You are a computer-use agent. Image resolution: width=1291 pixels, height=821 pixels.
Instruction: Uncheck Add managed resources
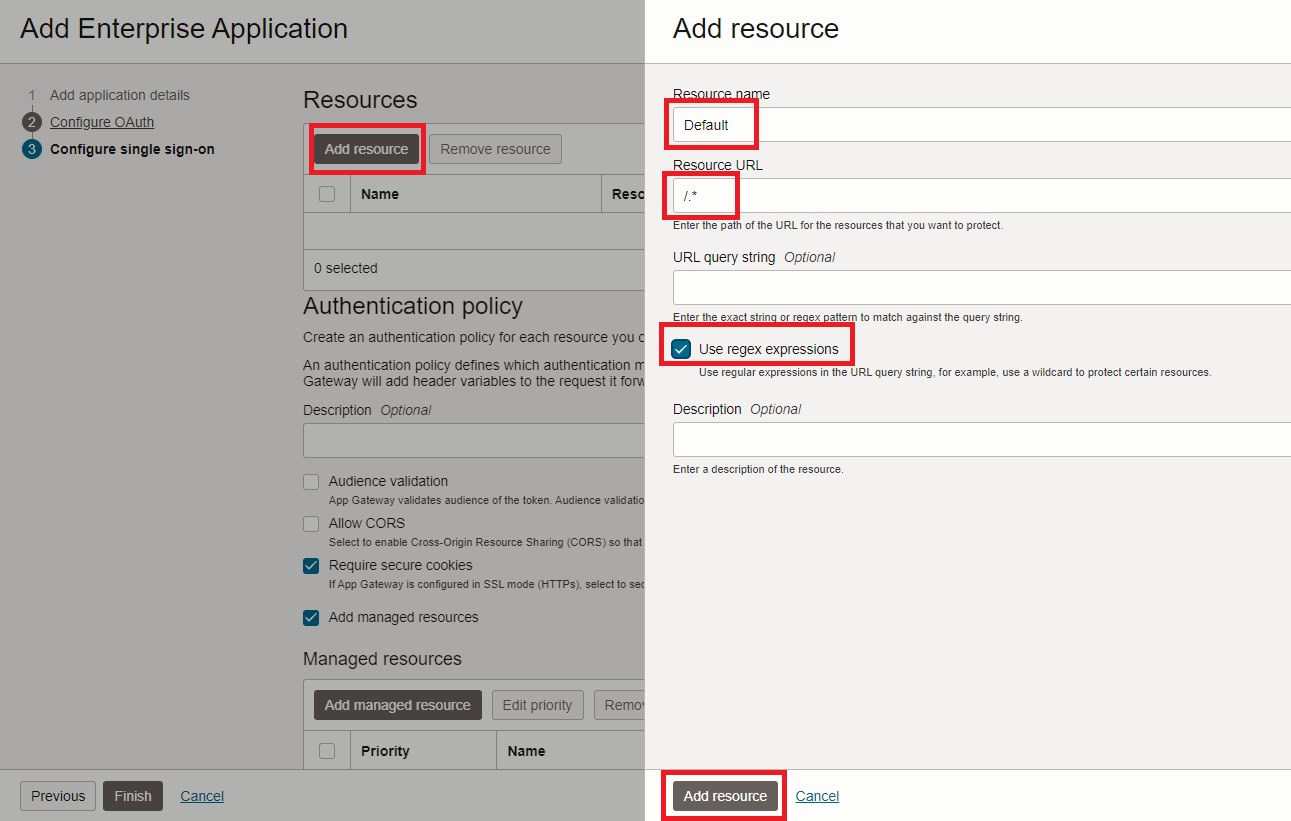click(x=311, y=617)
